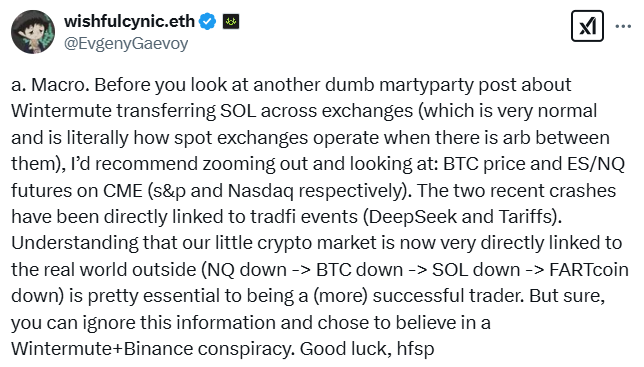This screenshot has height=367, width=644.
Task: Click "futures on CME" in the post text
Action: tap(77, 190)
